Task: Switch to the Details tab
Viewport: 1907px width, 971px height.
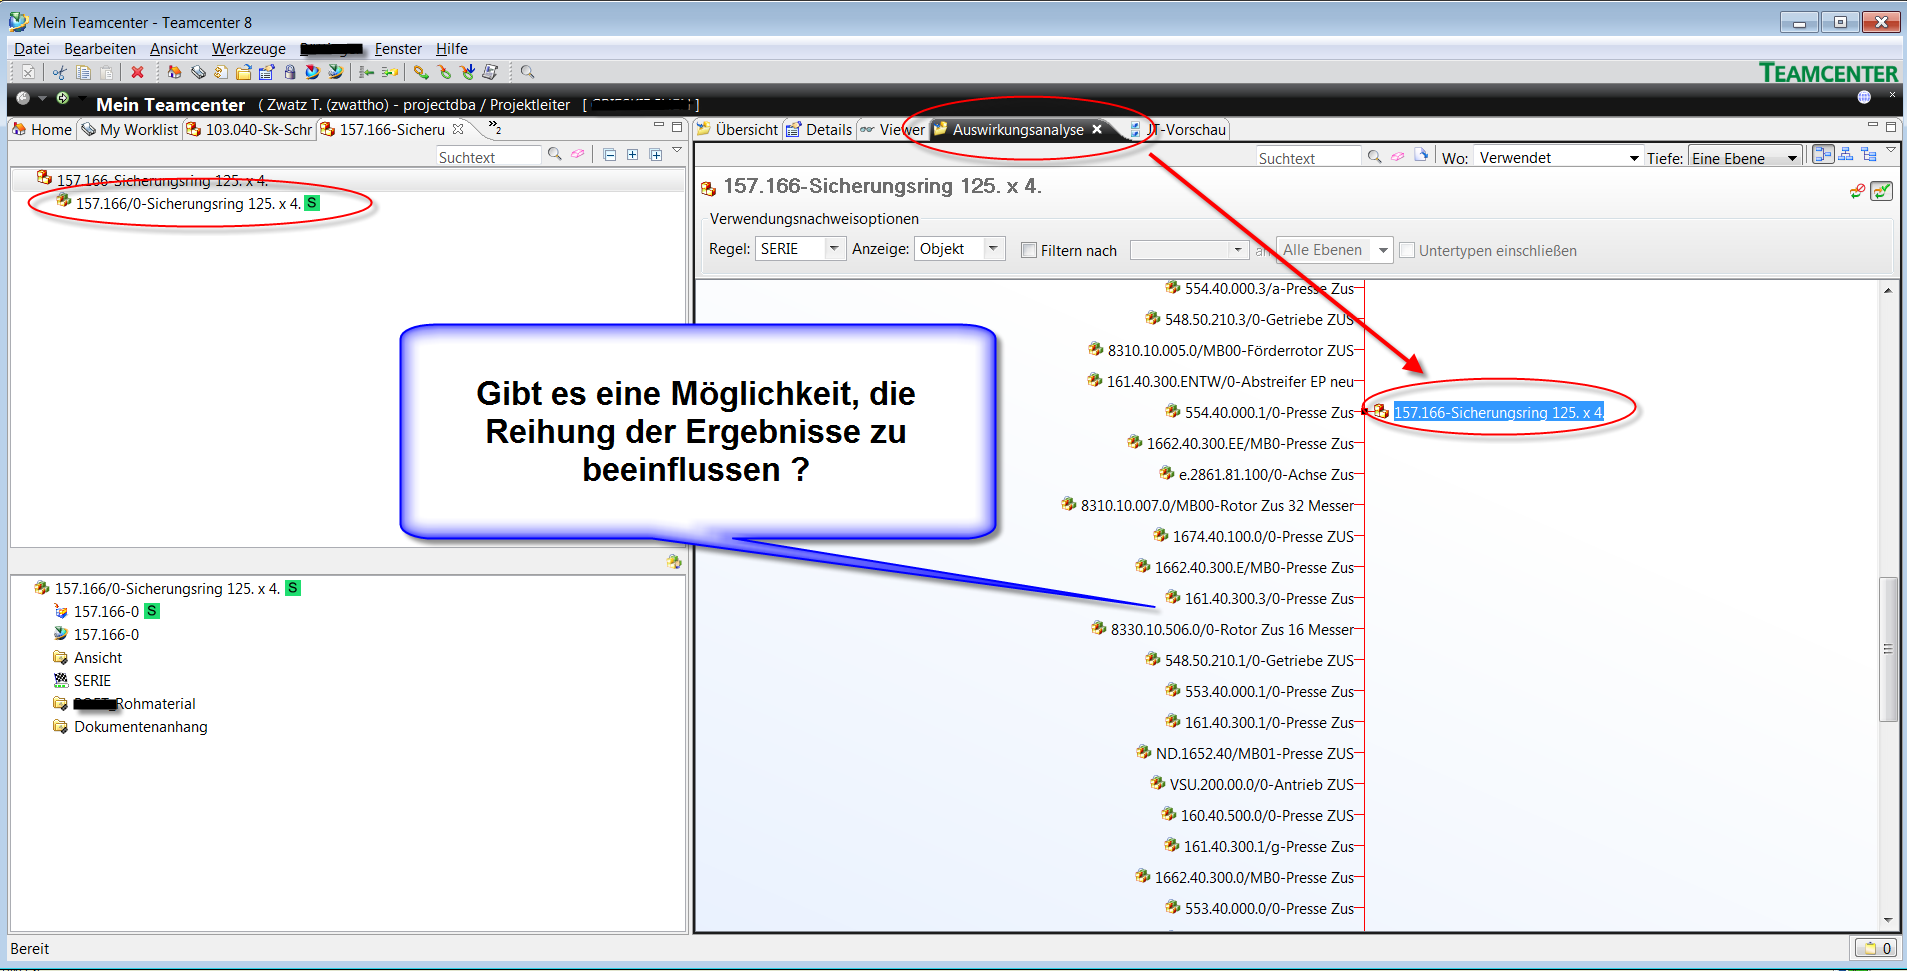Action: click(819, 129)
